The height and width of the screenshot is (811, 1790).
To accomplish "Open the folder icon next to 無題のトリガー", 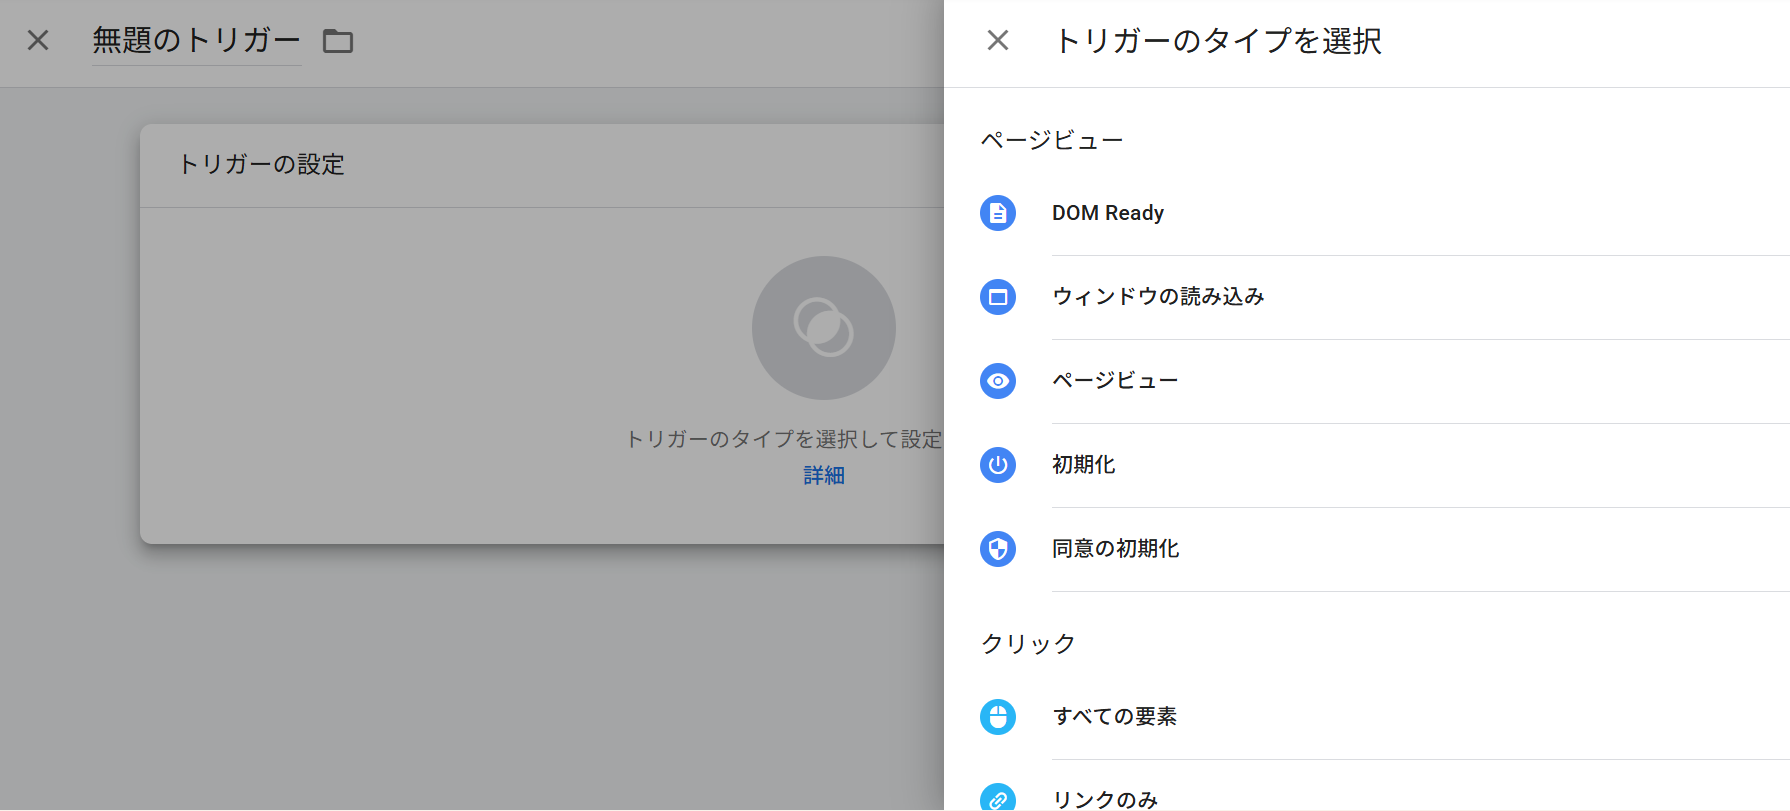I will point(338,41).
